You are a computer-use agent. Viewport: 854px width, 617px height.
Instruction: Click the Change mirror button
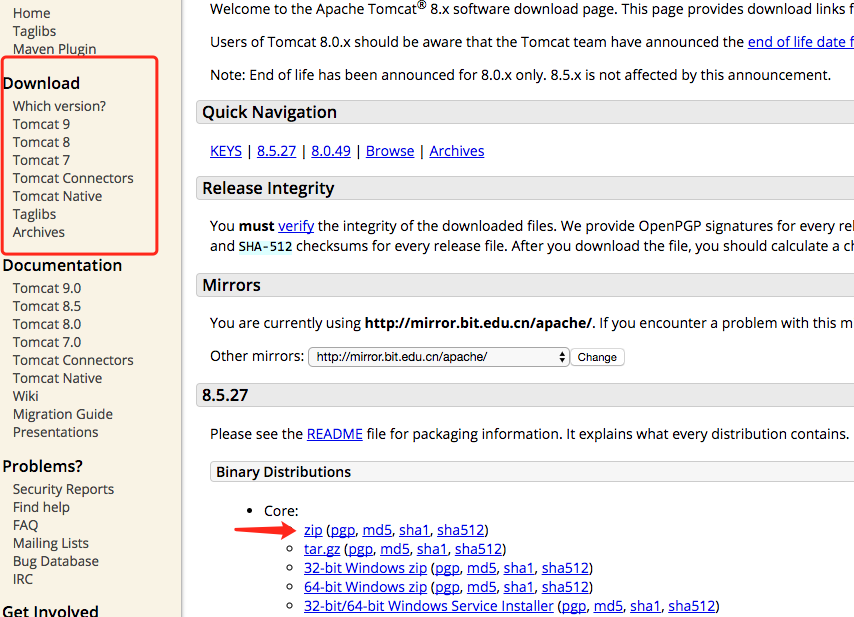597,357
